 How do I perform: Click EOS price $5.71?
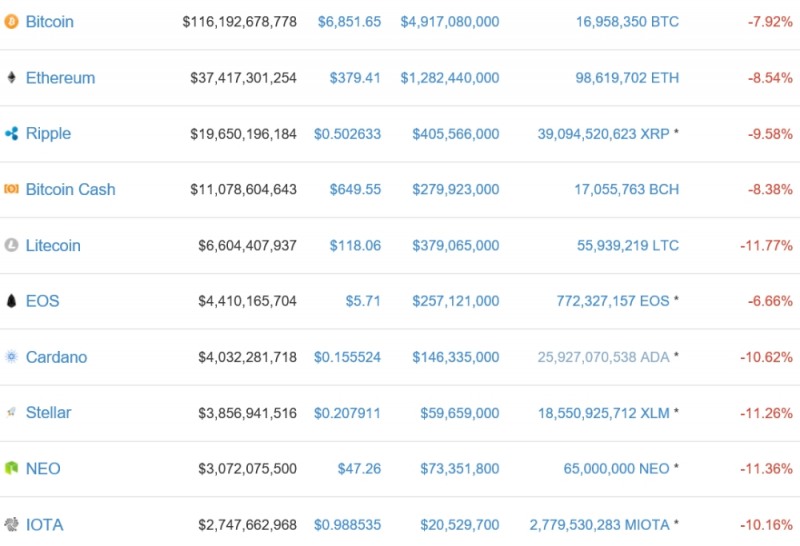click(363, 301)
